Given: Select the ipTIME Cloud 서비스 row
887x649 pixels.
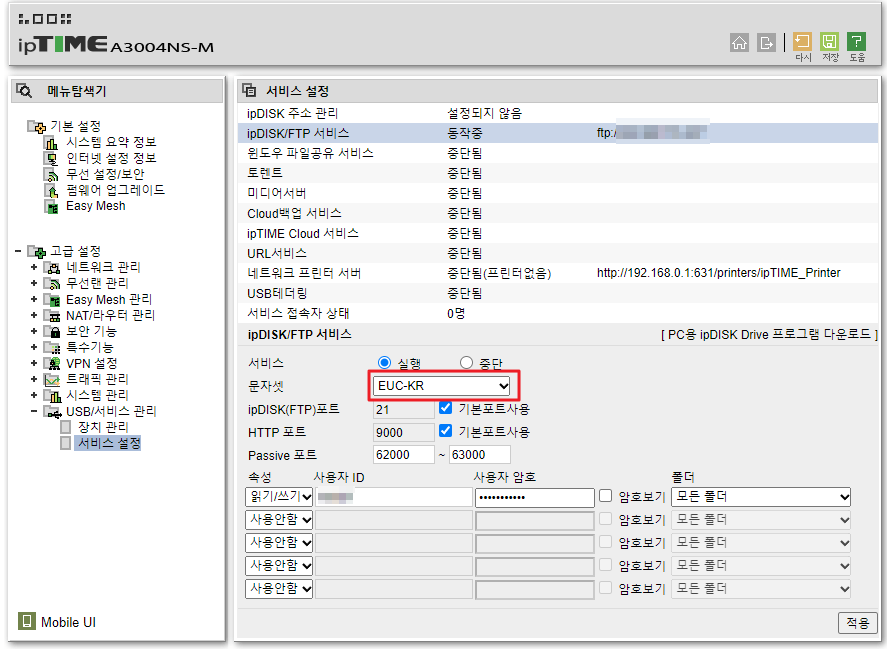Looking at the screenshot, I should [x=558, y=234].
